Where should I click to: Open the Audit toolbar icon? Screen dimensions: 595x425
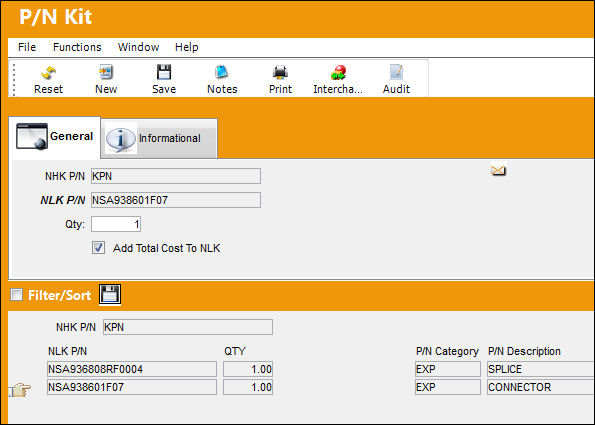pyautogui.click(x=396, y=72)
